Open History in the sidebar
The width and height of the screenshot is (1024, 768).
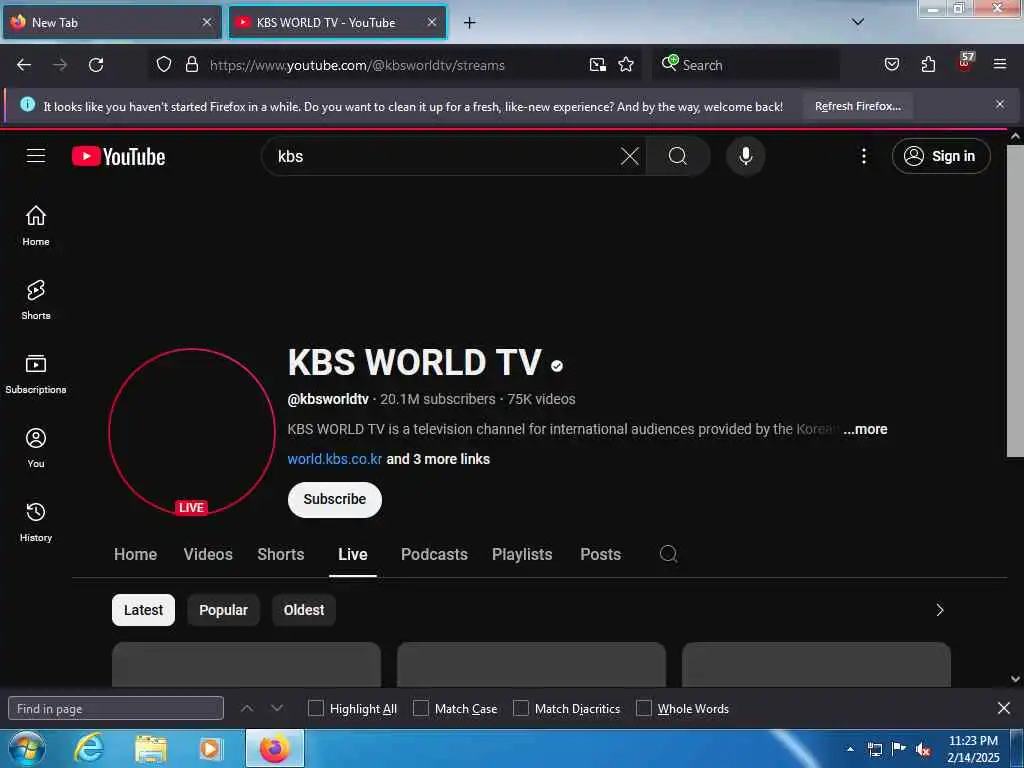pyautogui.click(x=36, y=522)
